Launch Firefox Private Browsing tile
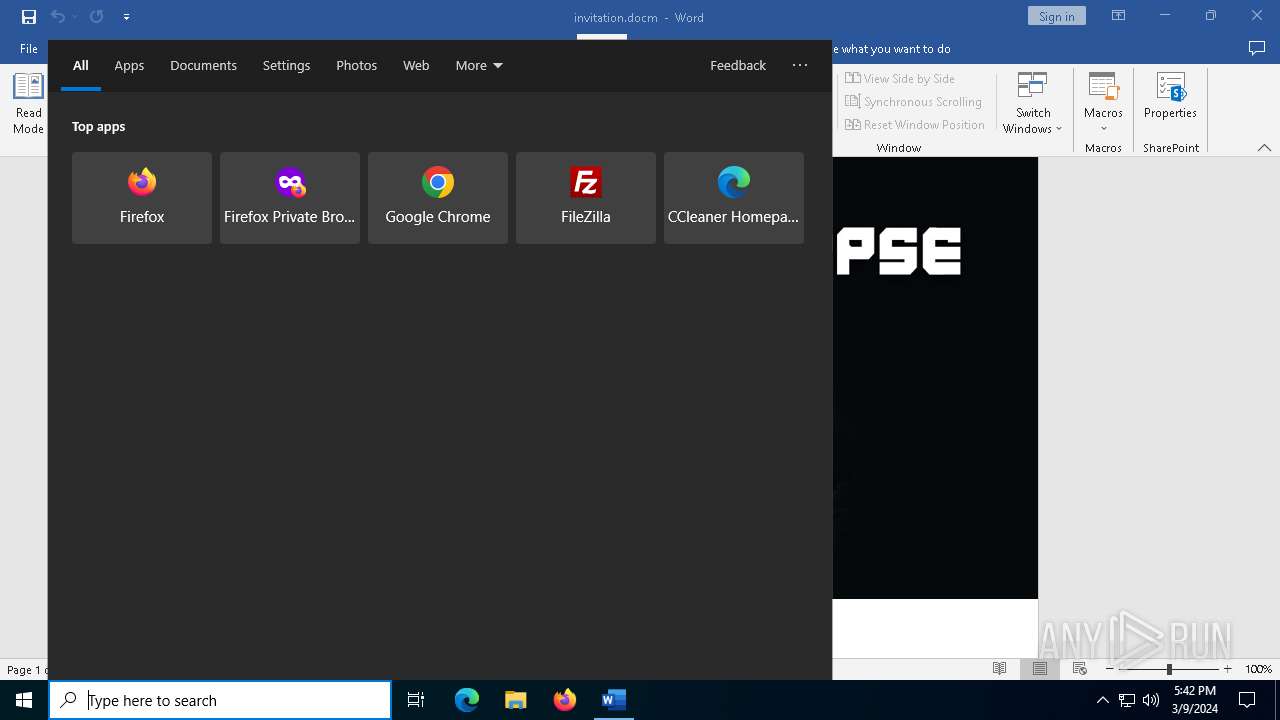1280x720 pixels. click(290, 198)
